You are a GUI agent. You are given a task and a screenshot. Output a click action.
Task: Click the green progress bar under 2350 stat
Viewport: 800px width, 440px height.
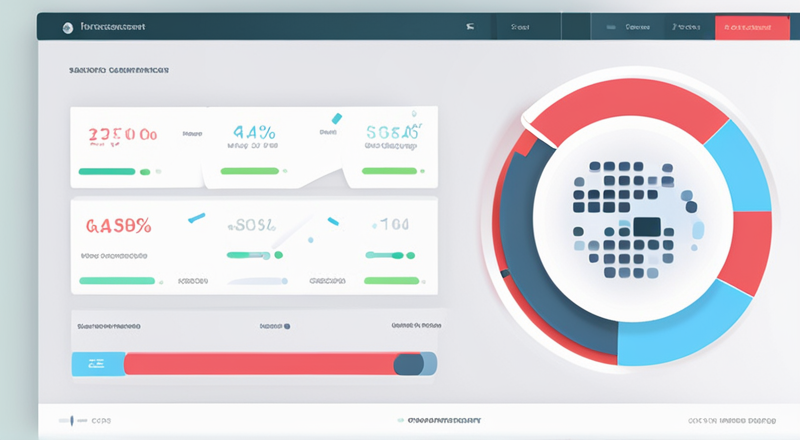coord(106,171)
